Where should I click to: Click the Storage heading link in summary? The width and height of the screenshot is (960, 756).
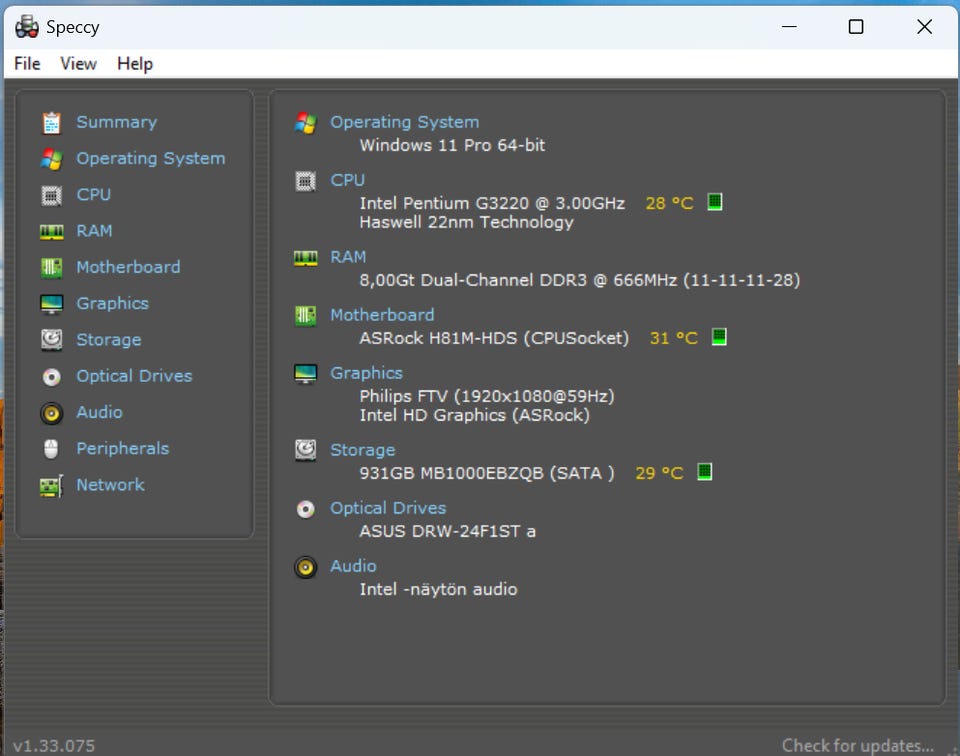click(x=363, y=450)
